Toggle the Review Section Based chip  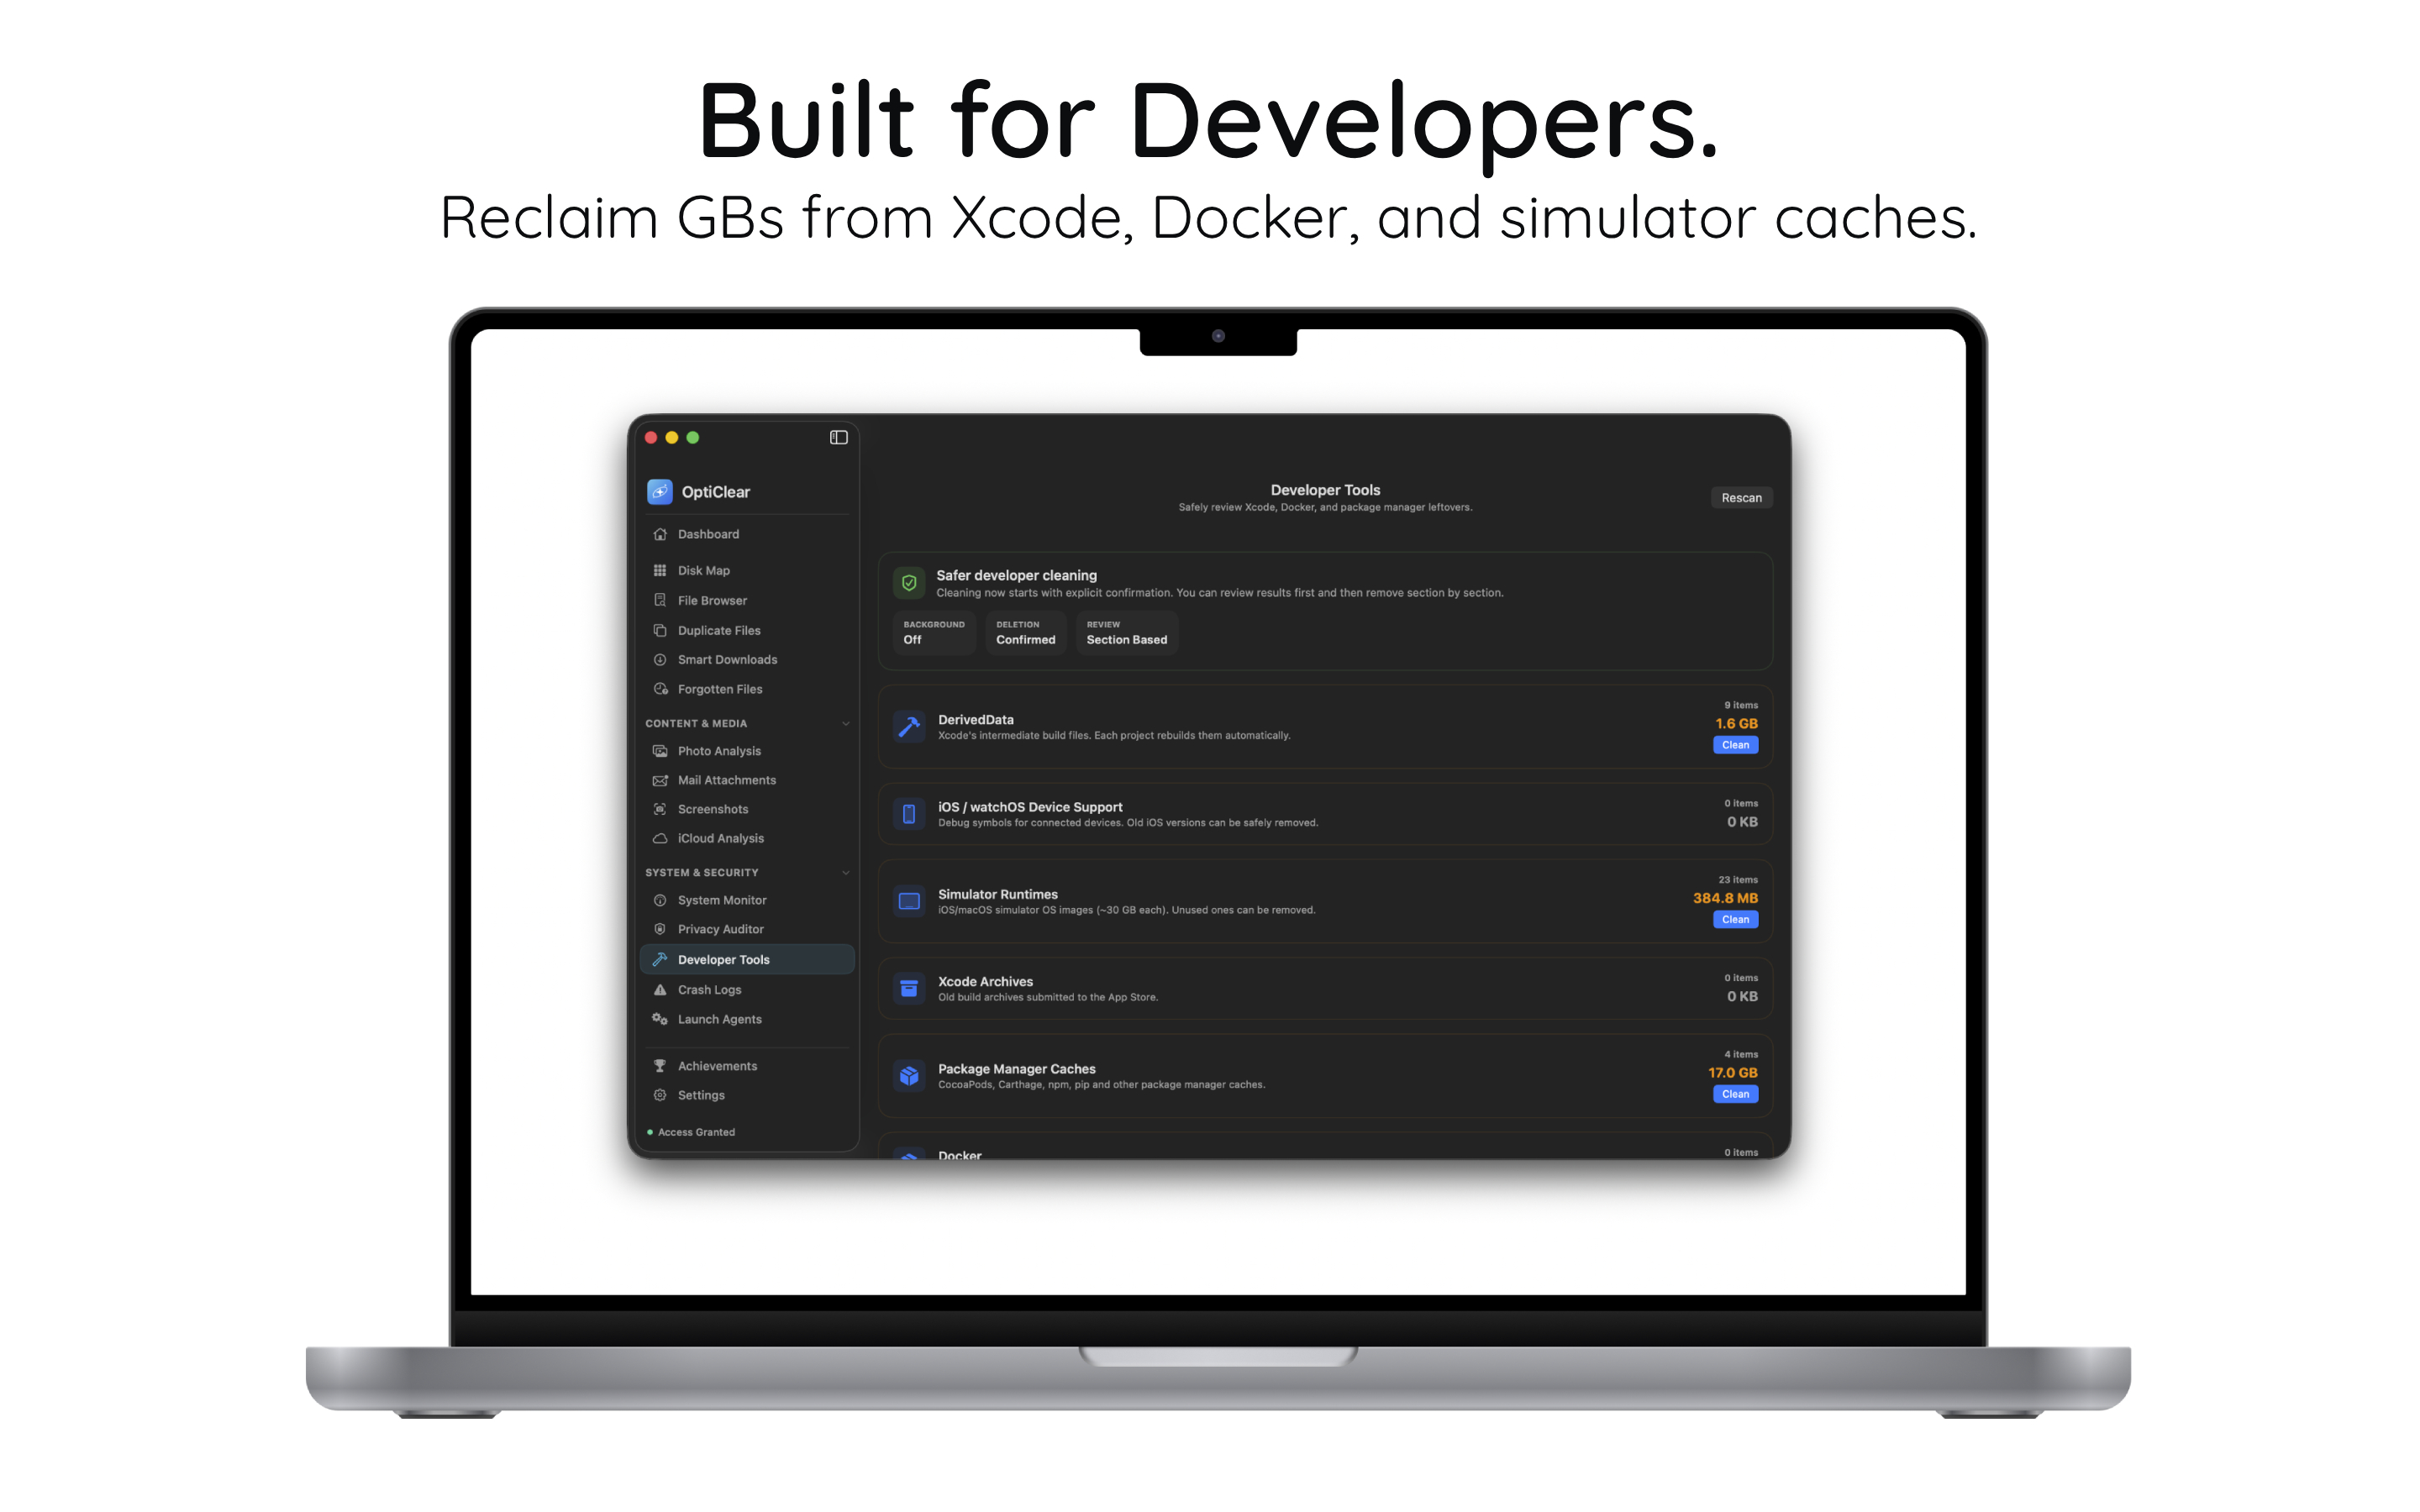[1126, 632]
